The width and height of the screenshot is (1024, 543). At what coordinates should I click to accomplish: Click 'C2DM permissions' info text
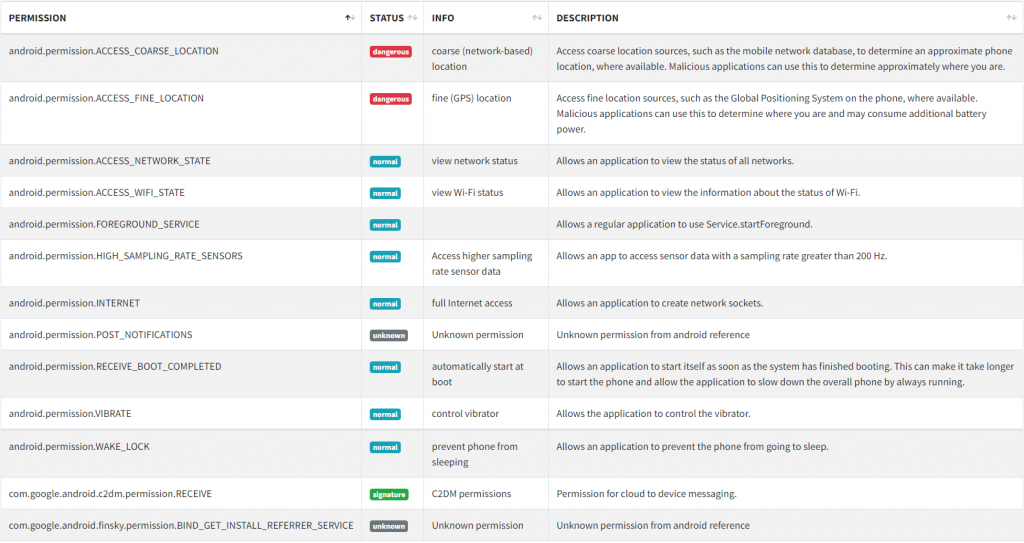coord(472,494)
